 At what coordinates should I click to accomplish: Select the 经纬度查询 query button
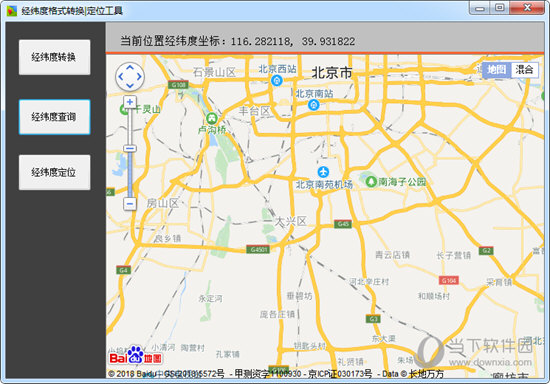coord(54,117)
